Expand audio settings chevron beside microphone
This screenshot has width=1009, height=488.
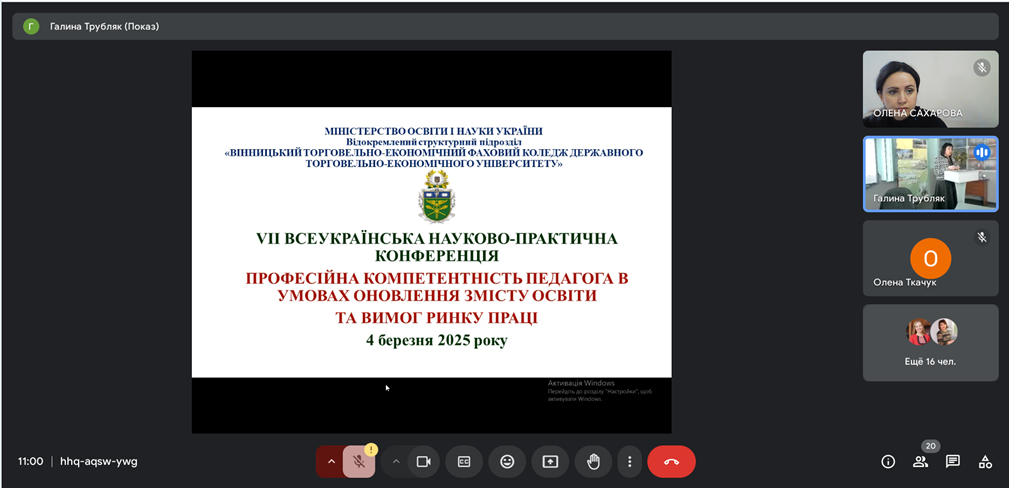point(331,462)
